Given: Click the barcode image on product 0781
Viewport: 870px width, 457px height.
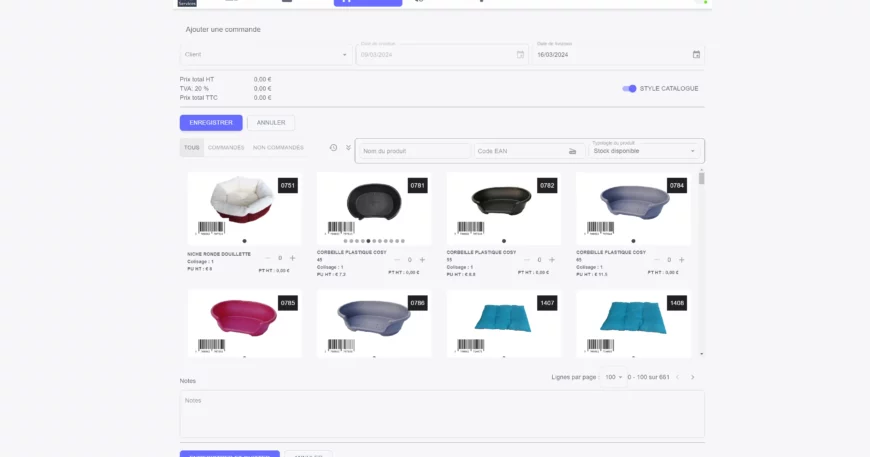Looking at the screenshot, I should pos(341,228).
